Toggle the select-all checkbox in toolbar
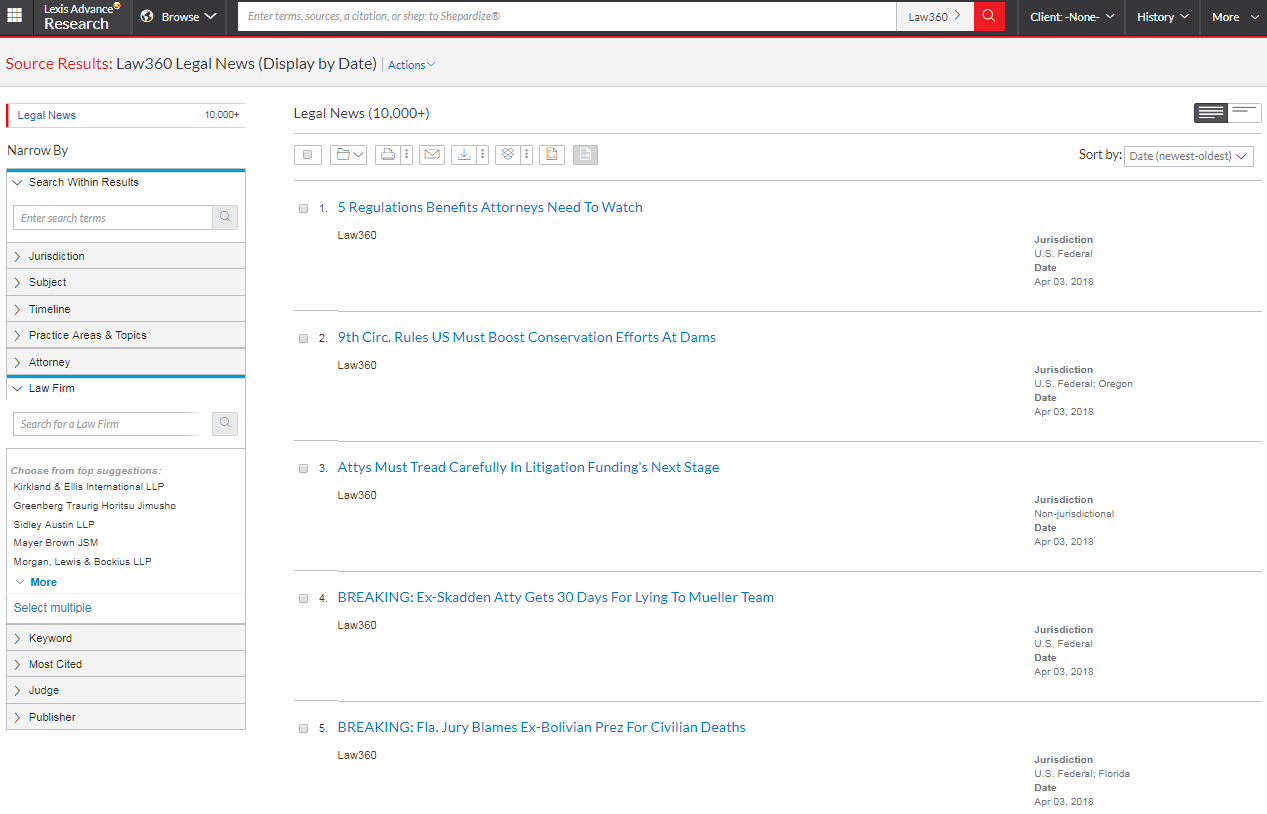Image resolution: width=1267 pixels, height=814 pixels. tap(308, 154)
